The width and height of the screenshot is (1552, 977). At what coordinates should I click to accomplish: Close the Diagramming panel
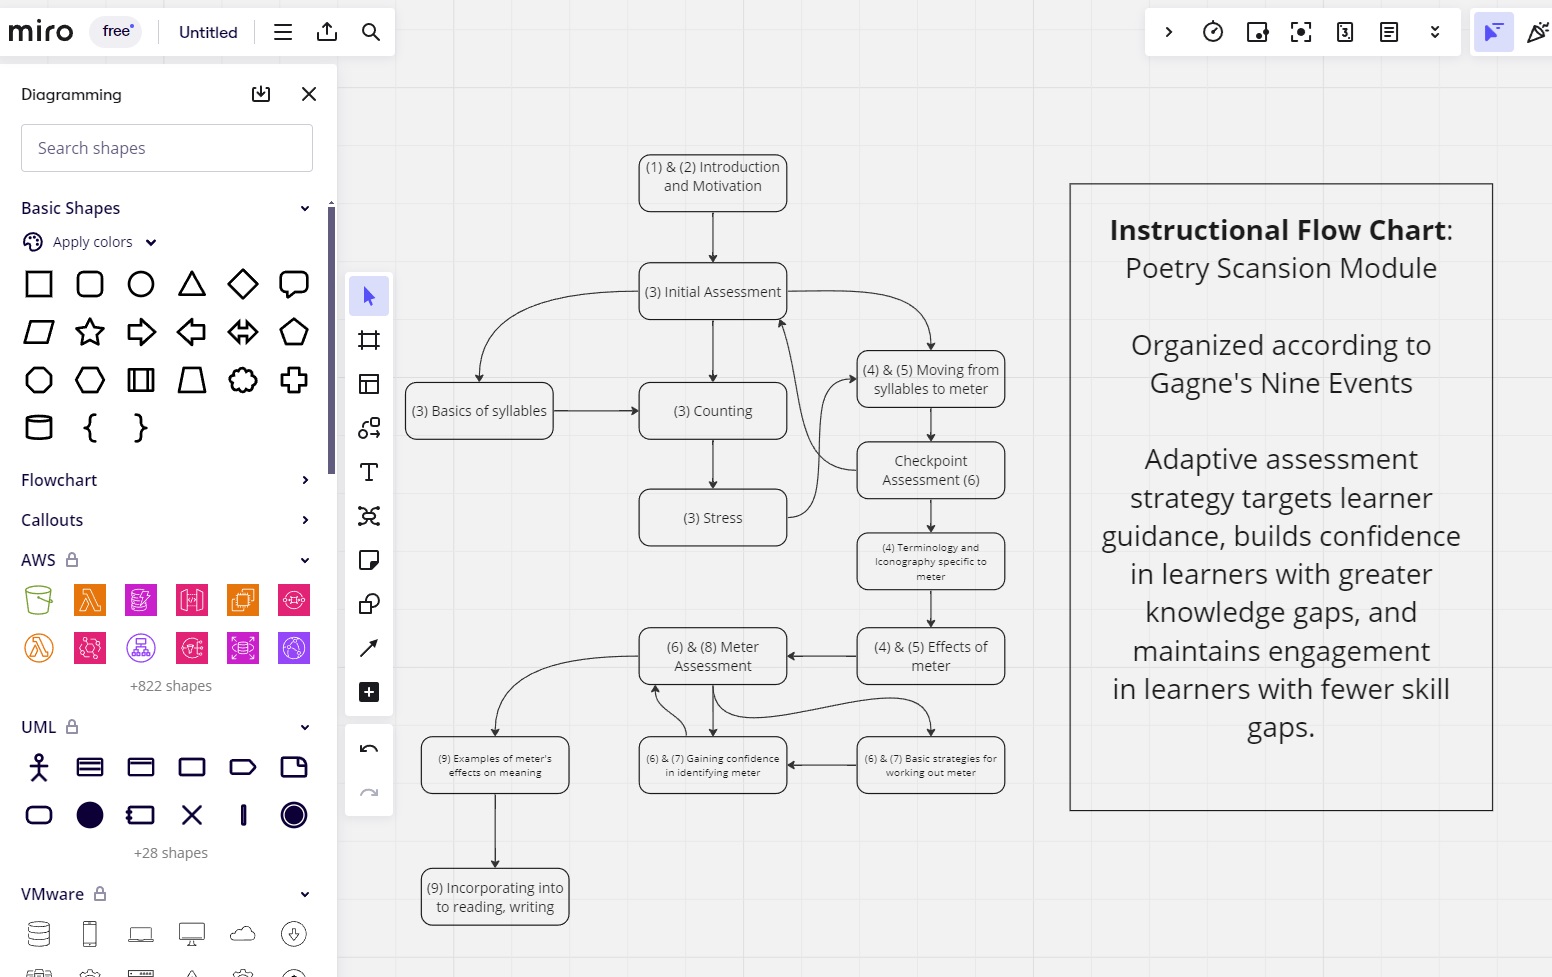tap(309, 94)
